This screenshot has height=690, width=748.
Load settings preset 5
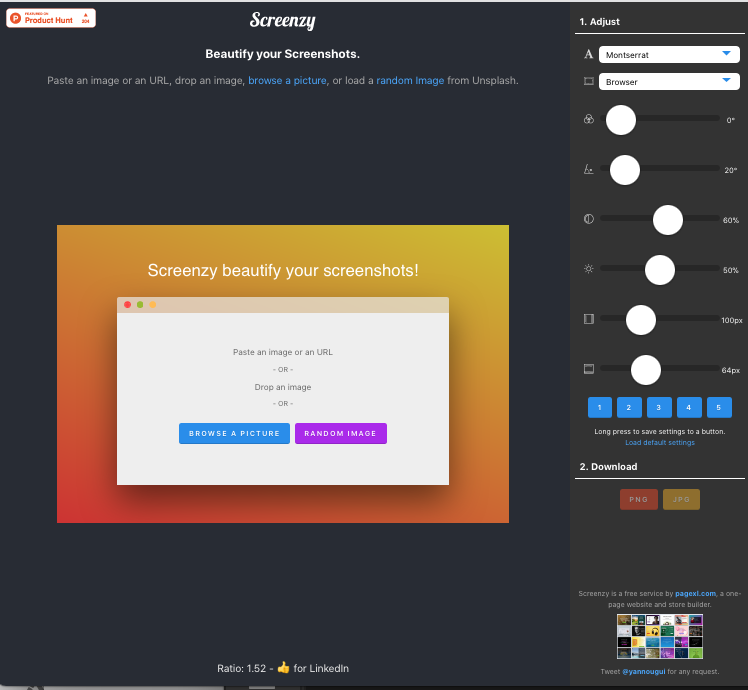tap(719, 408)
